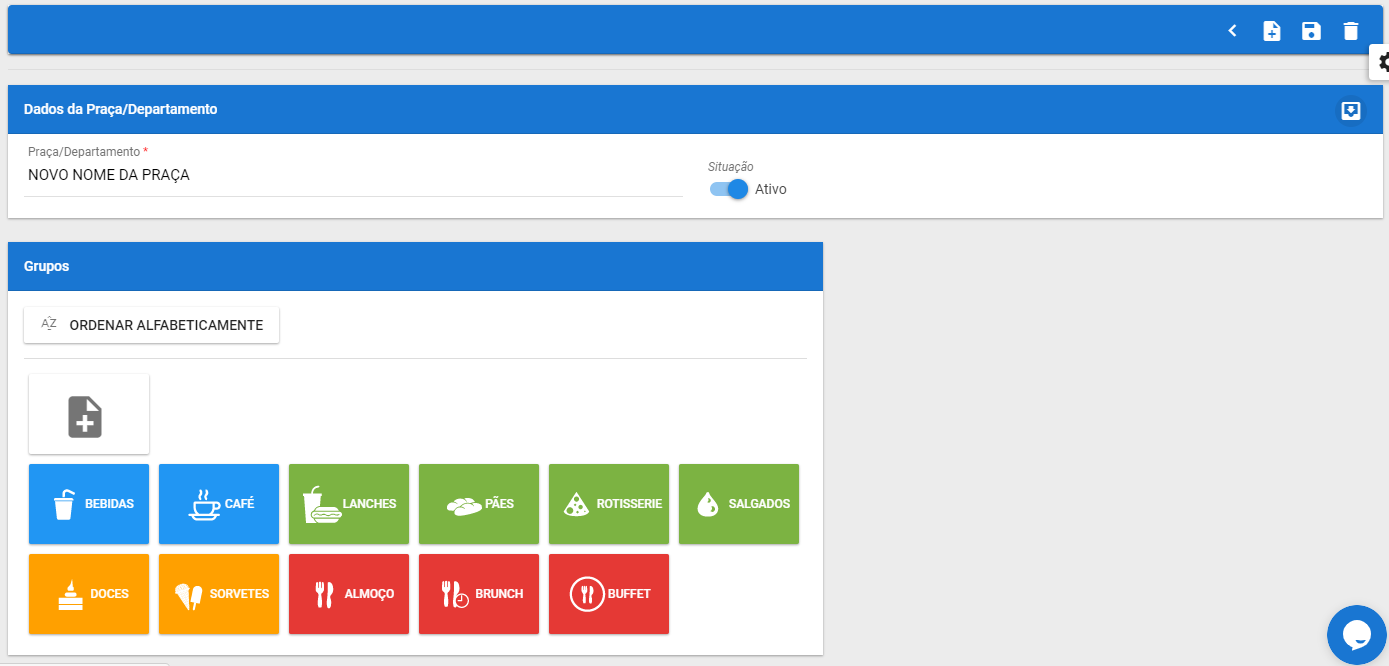Open the settings gear on right edge
The width and height of the screenshot is (1389, 666).
(x=1382, y=62)
